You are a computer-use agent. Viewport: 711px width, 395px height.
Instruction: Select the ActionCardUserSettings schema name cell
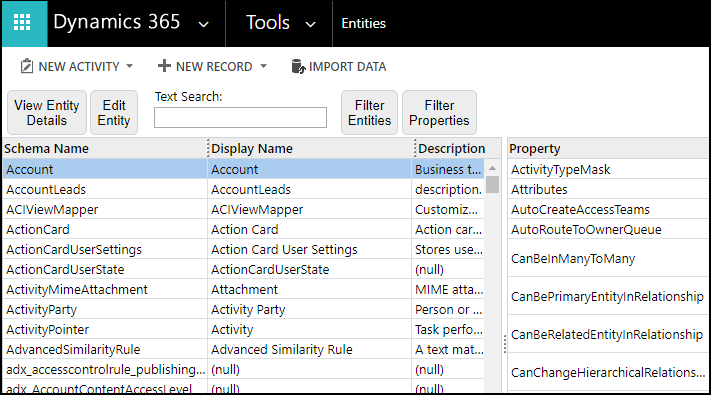[105, 249]
